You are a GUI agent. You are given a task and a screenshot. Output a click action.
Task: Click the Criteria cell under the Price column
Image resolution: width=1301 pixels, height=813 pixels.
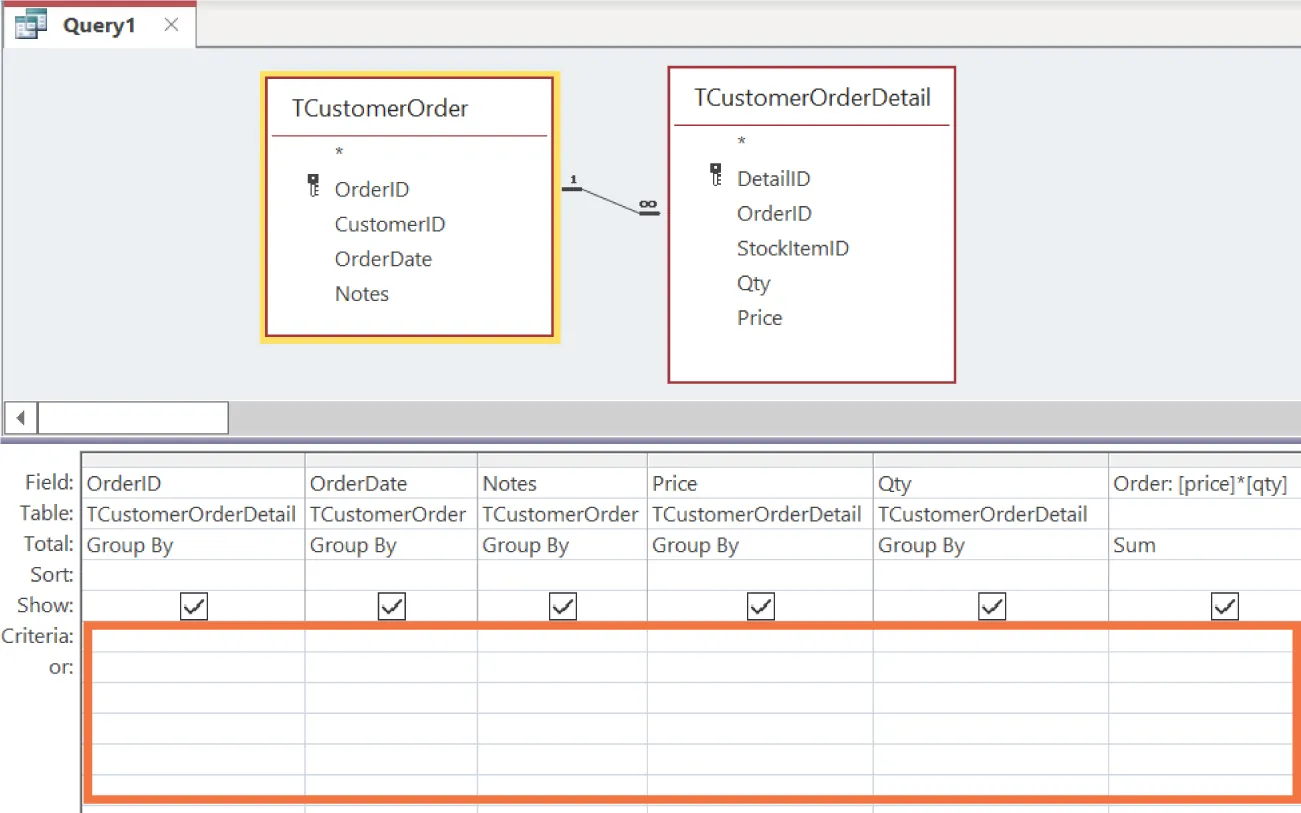click(760, 636)
